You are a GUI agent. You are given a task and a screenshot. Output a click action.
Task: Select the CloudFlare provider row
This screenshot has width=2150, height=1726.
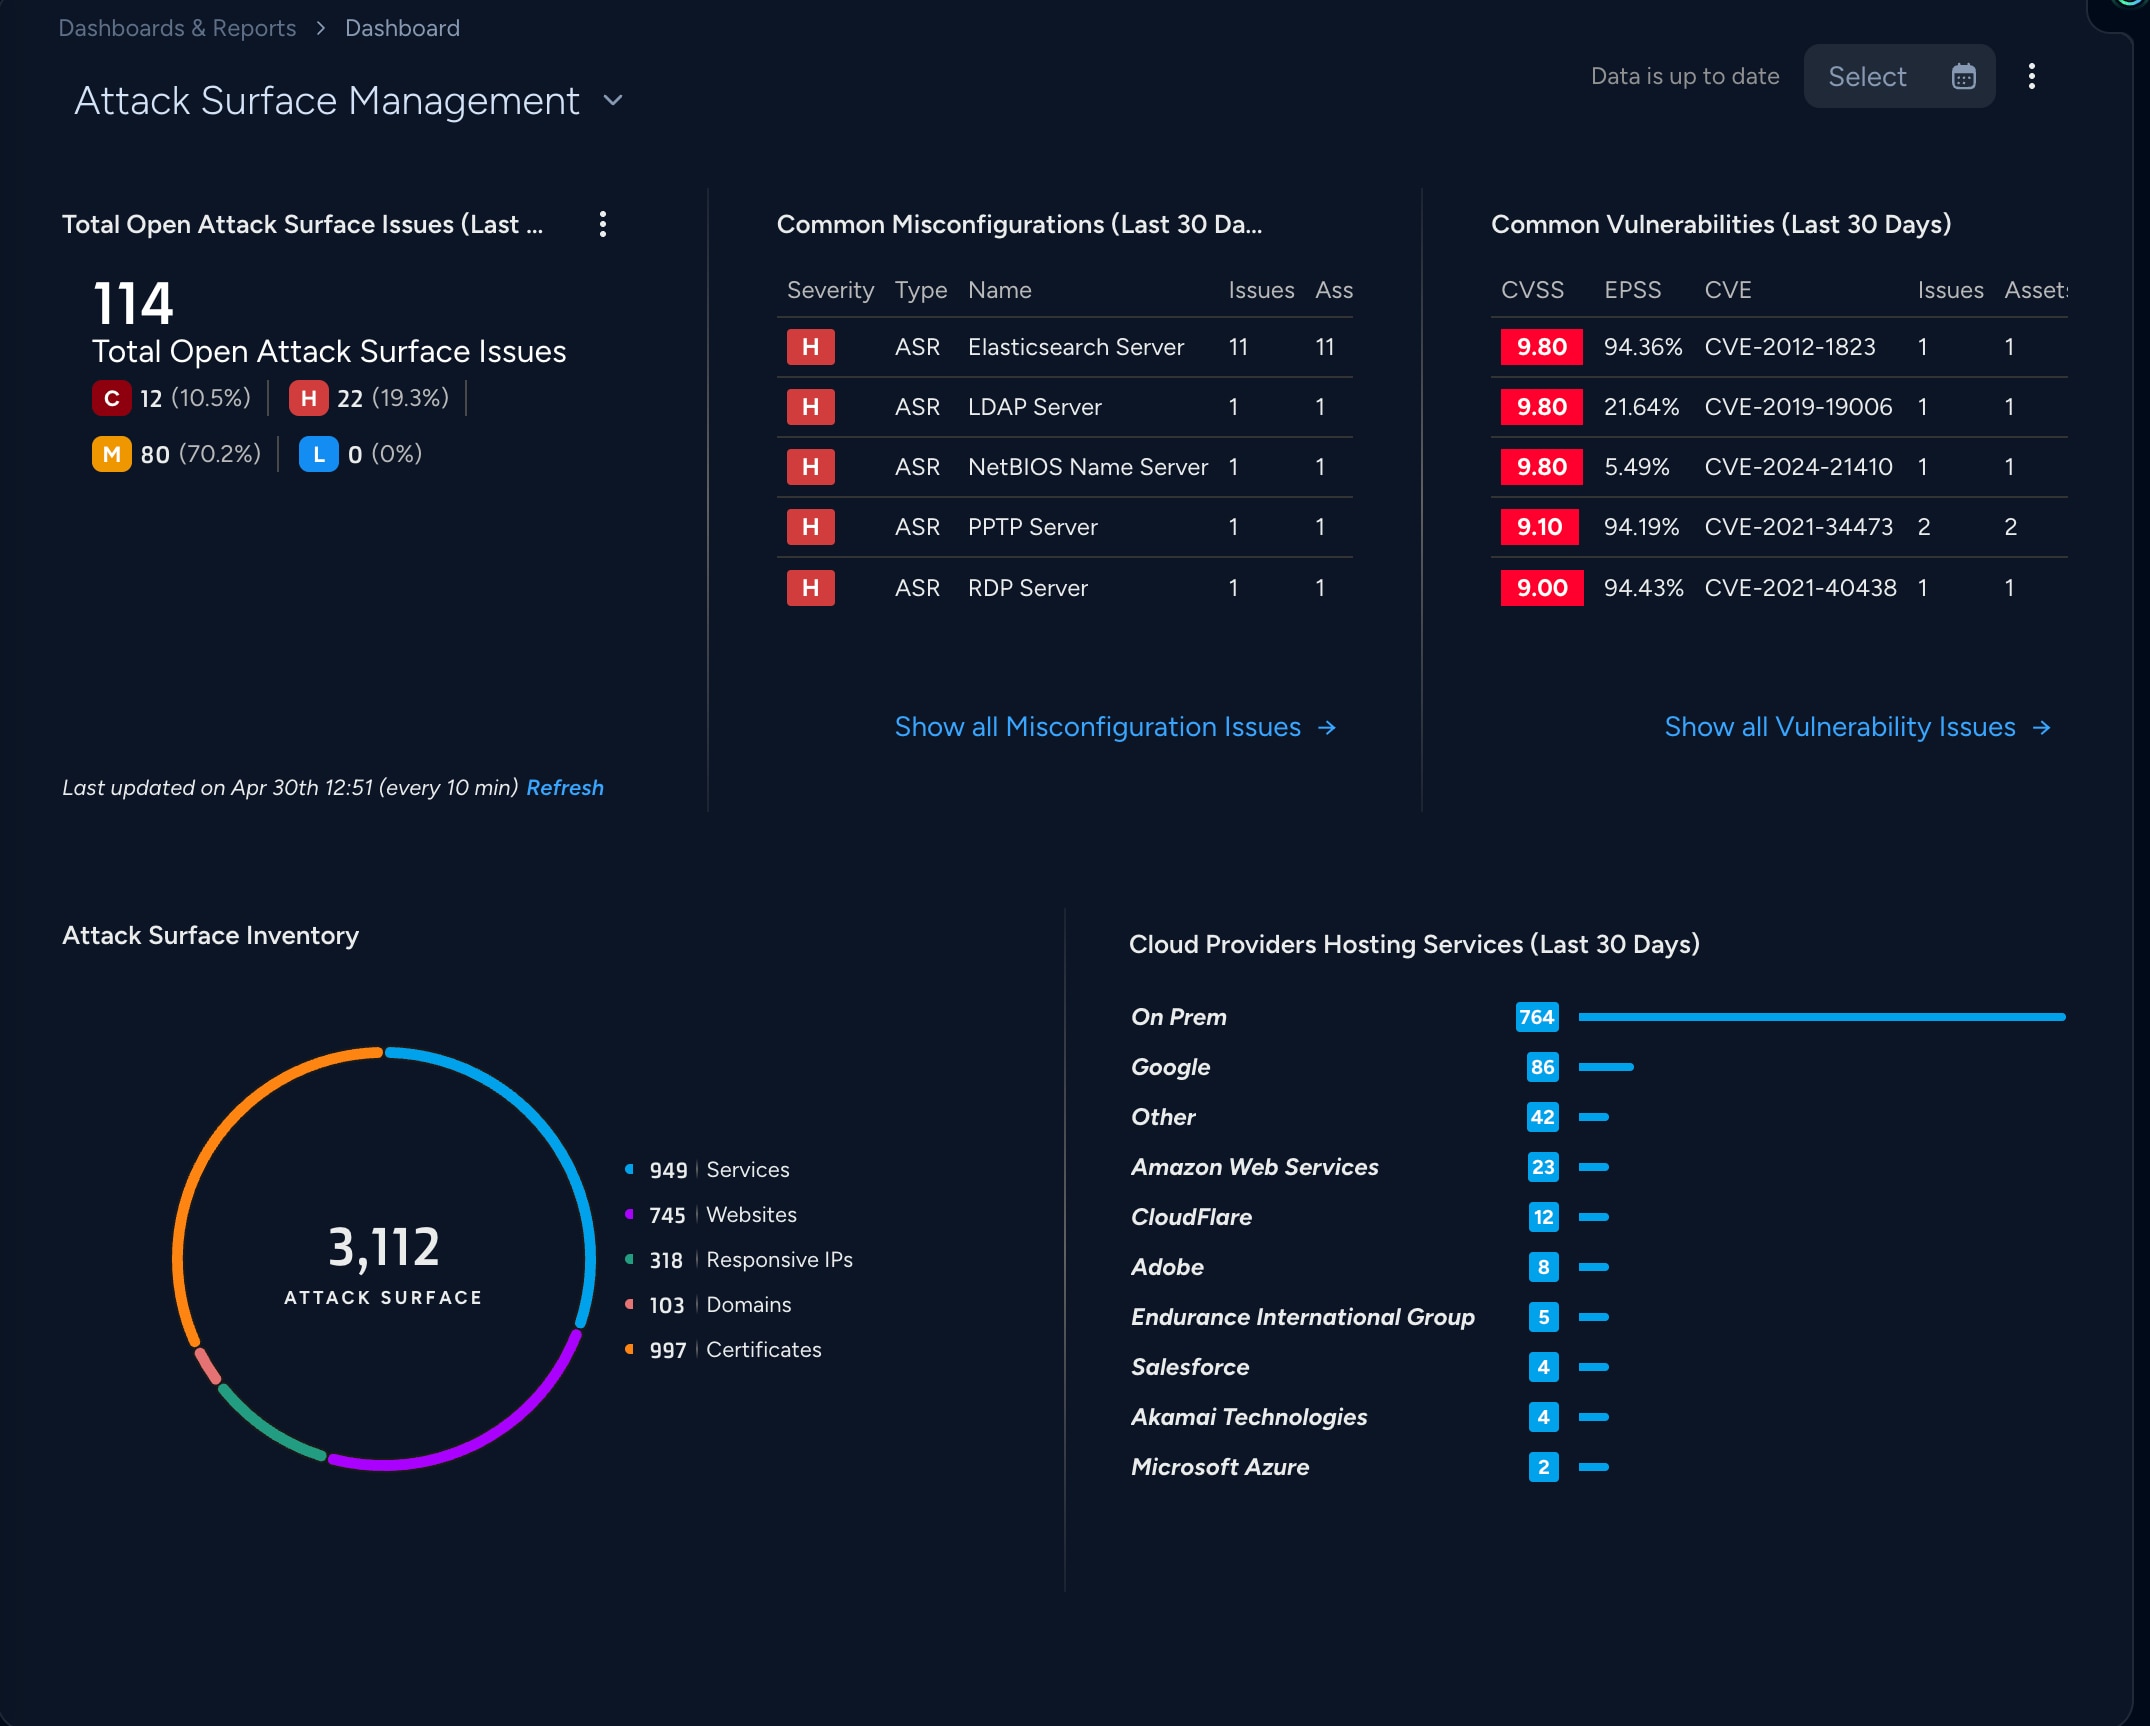tap(1597, 1217)
